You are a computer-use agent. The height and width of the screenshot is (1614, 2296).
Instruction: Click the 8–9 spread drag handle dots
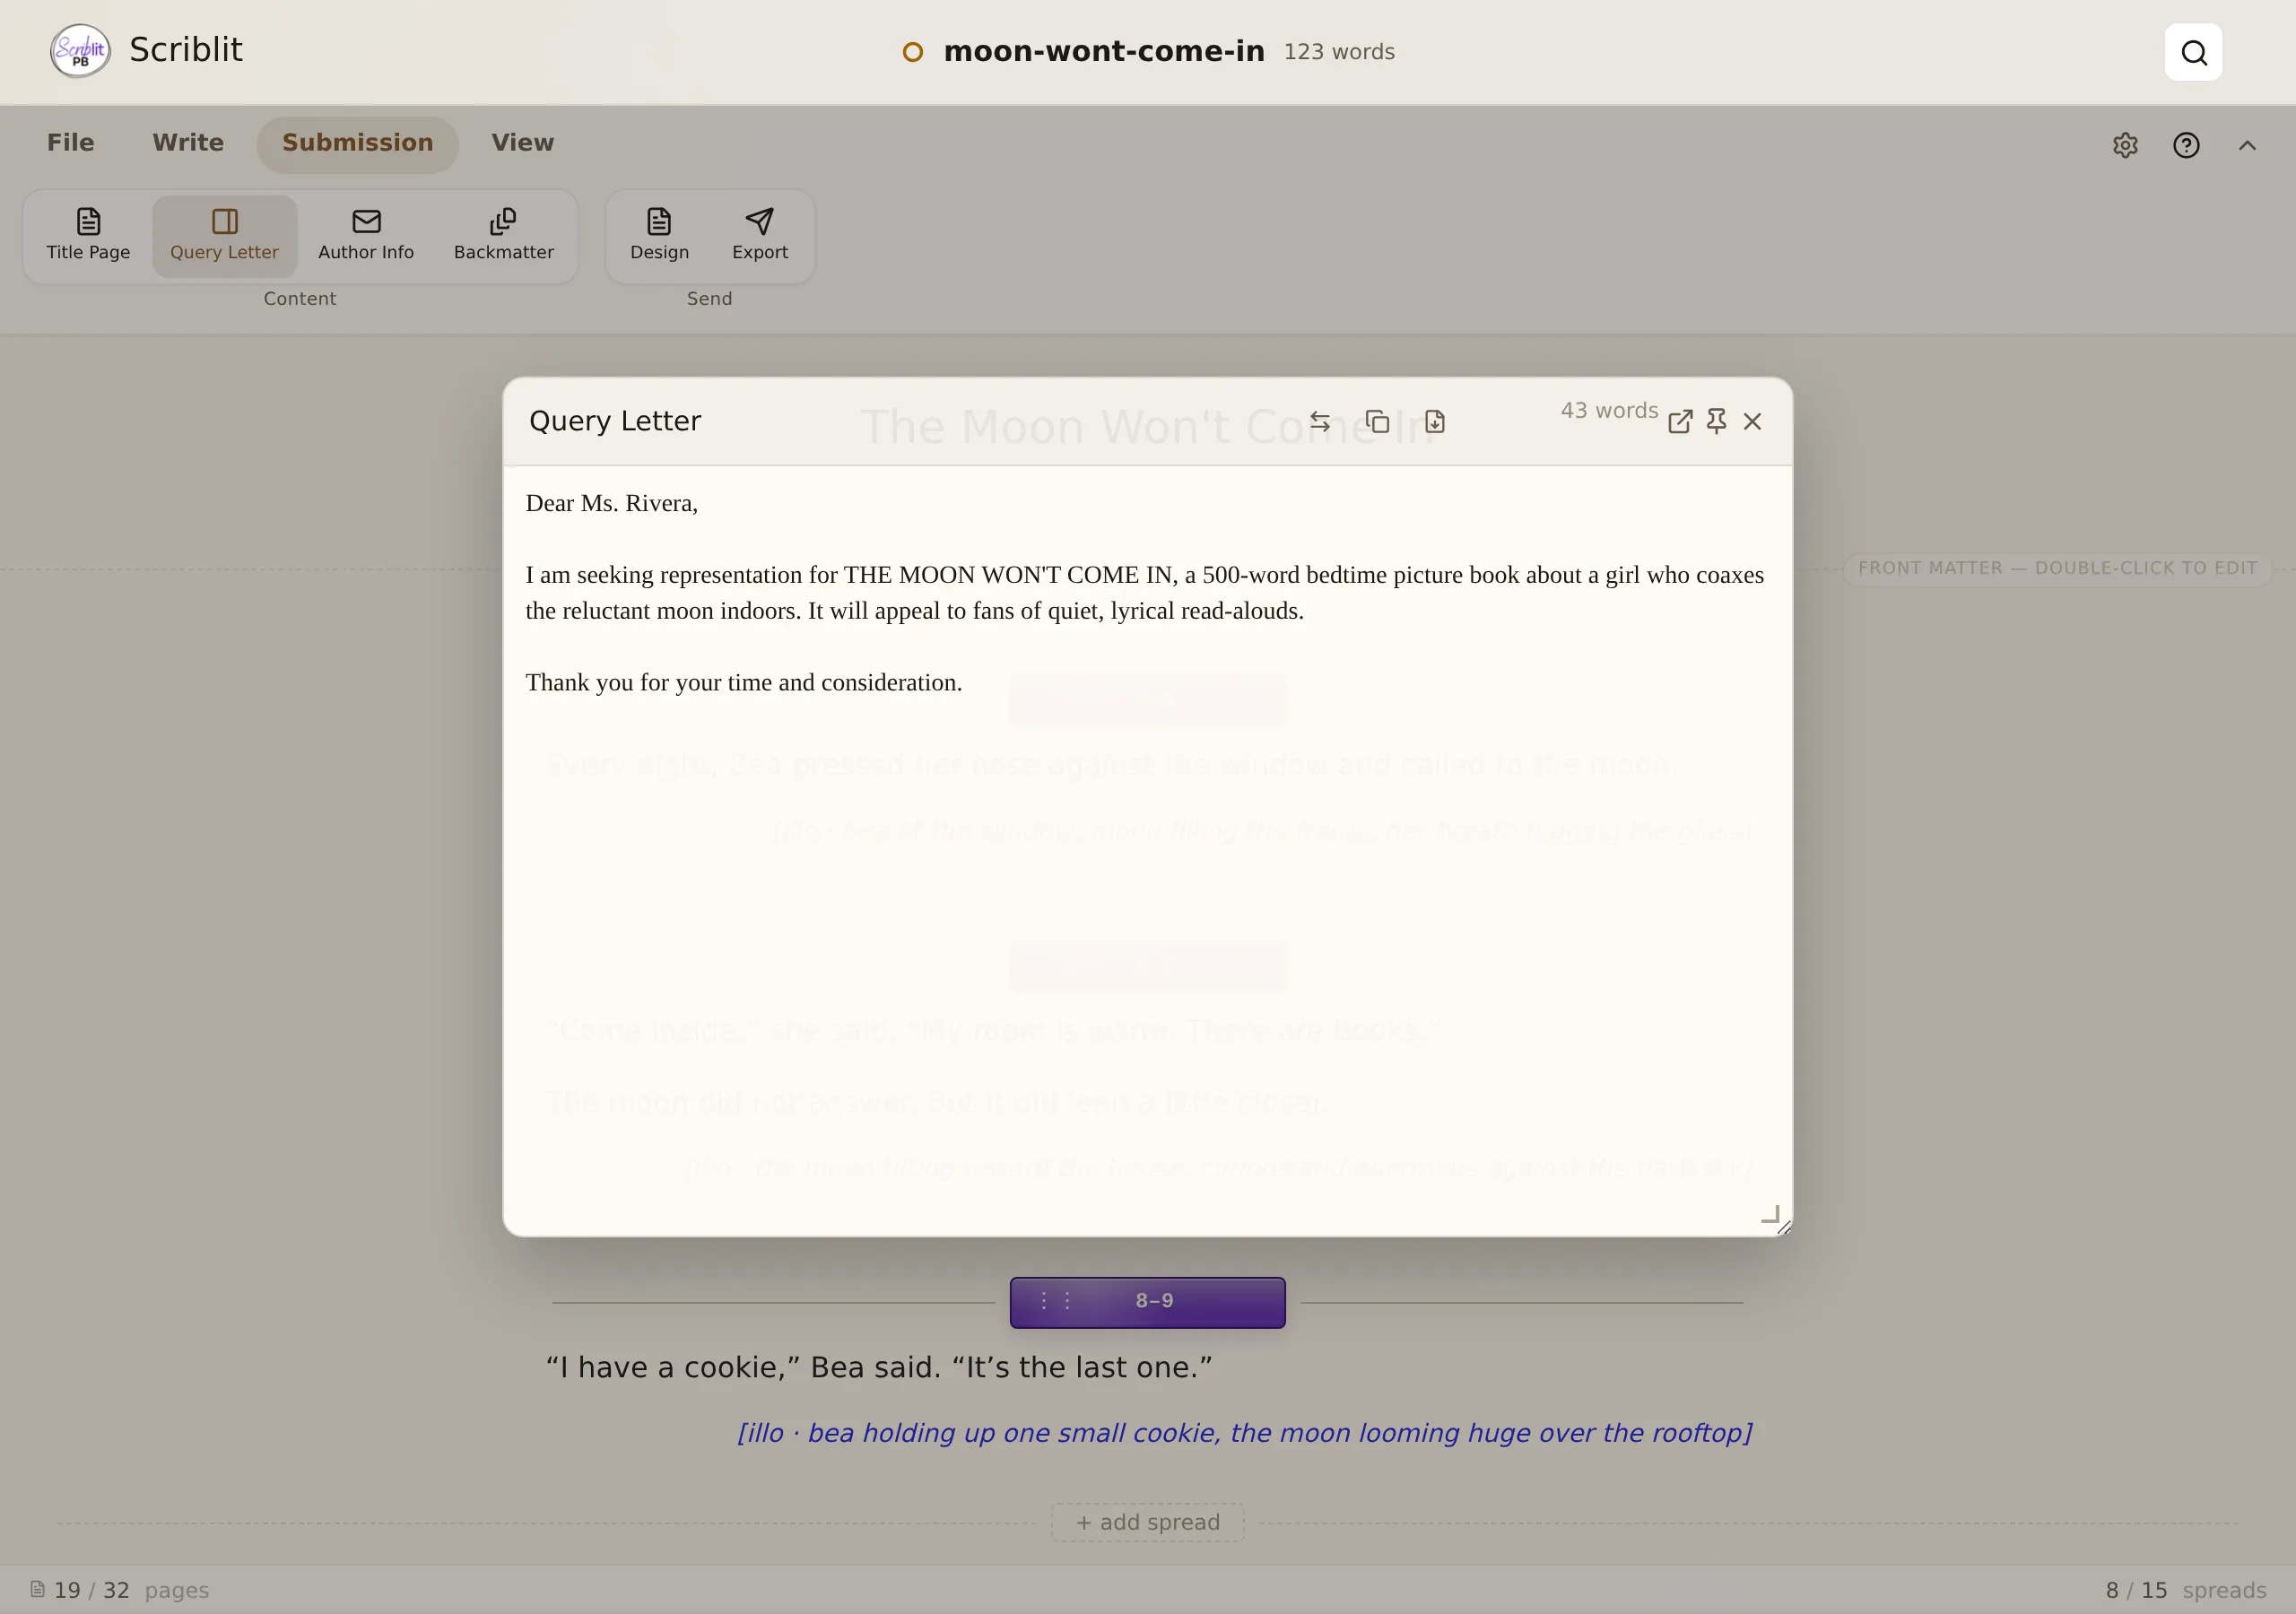1055,1301
